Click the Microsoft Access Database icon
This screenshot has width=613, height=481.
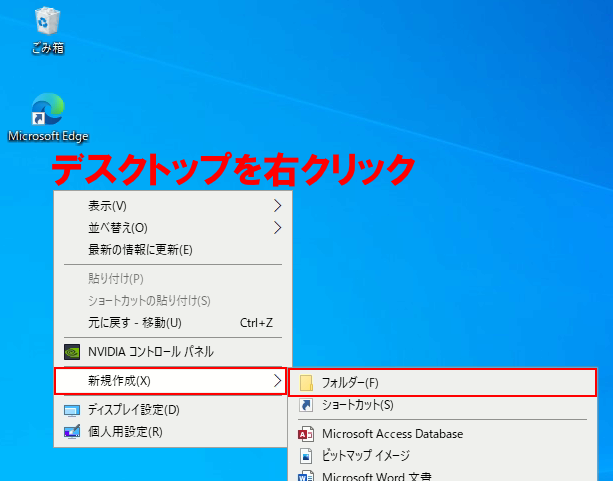click(306, 434)
